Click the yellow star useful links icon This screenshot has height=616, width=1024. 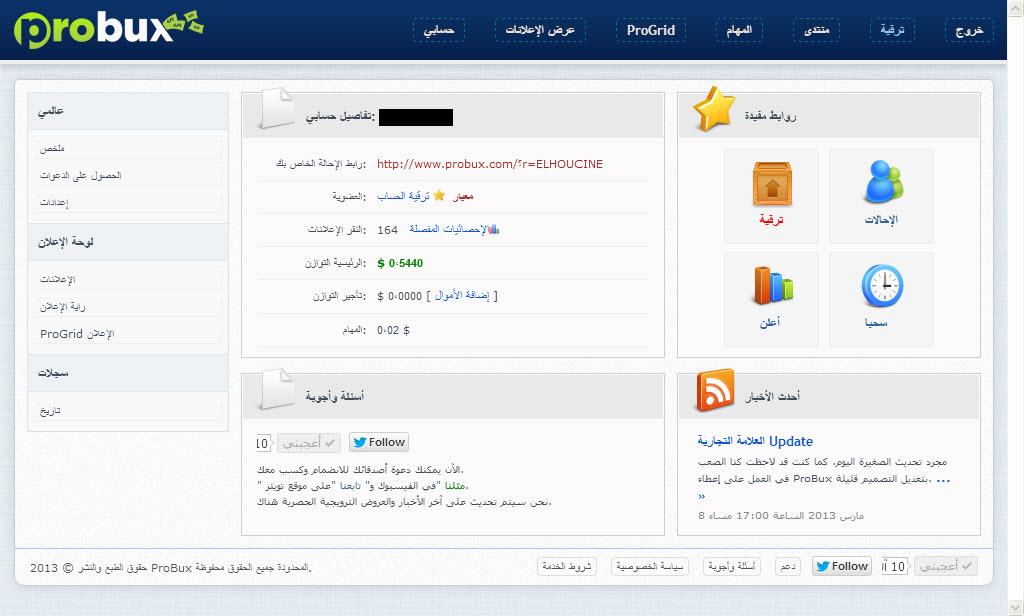(x=715, y=109)
